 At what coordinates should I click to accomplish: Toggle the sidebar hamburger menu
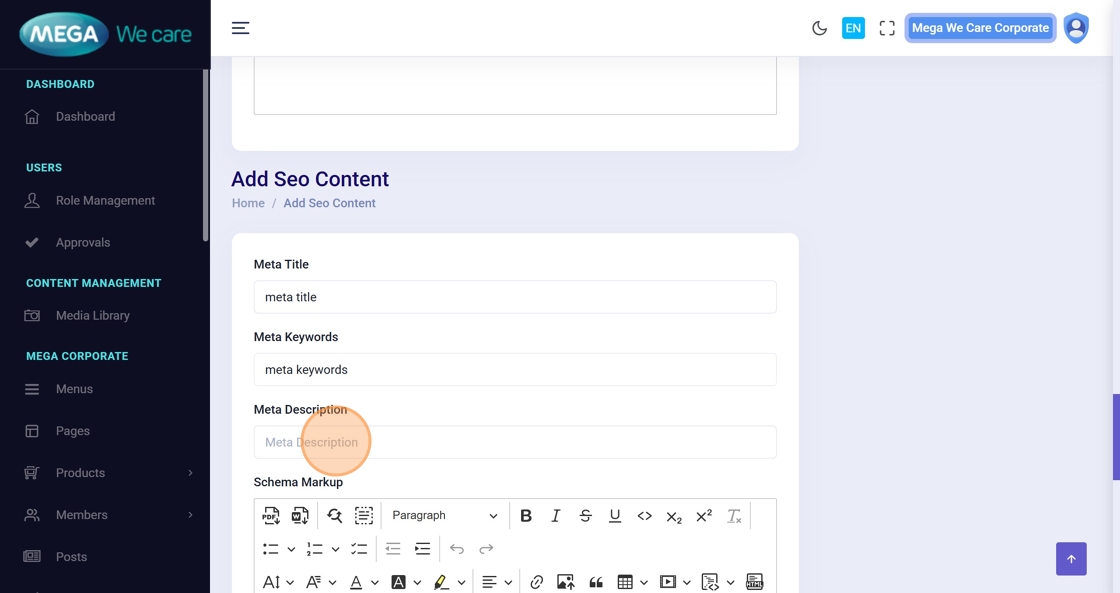(240, 28)
